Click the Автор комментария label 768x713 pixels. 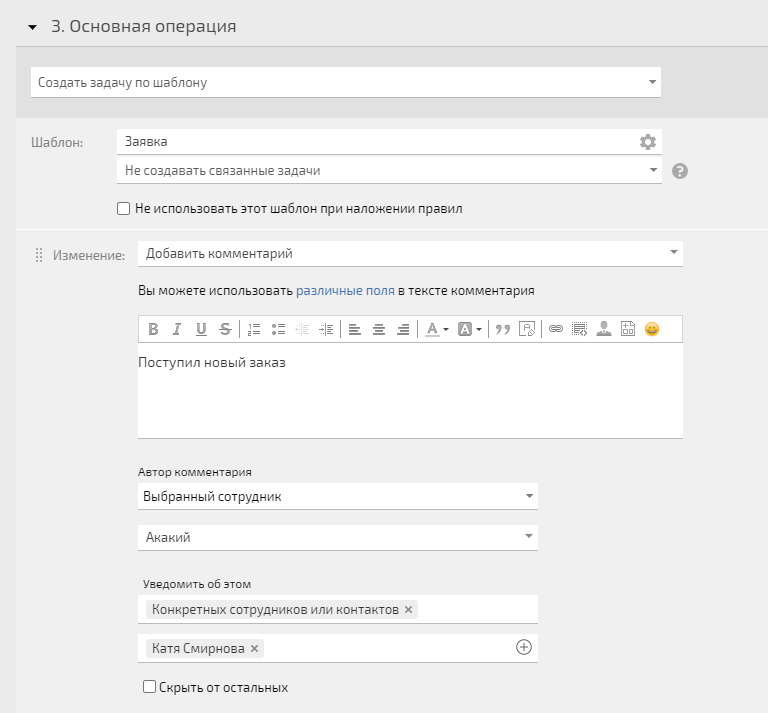[195, 472]
